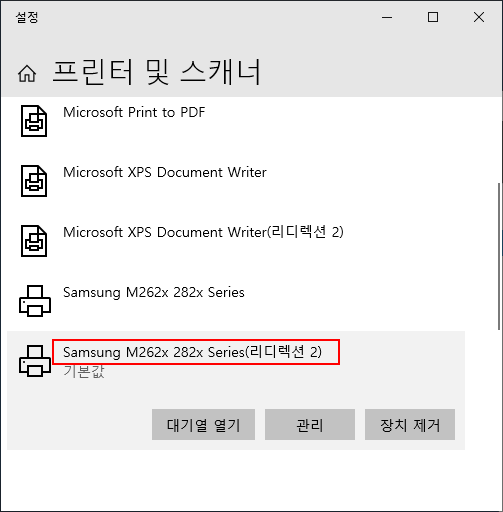This screenshot has height=512, width=503.
Task: Maximize the 설정 window
Action: coord(433,17)
